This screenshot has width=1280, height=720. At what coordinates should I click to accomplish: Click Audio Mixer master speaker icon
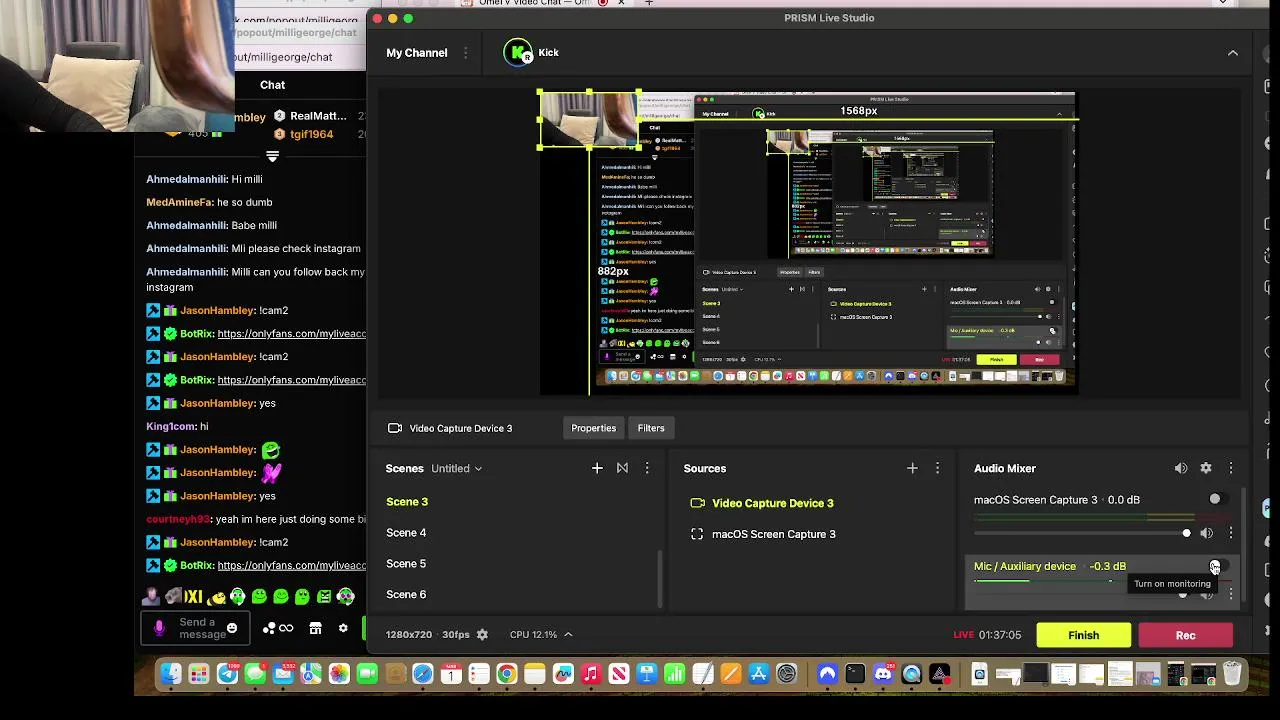coord(1181,468)
